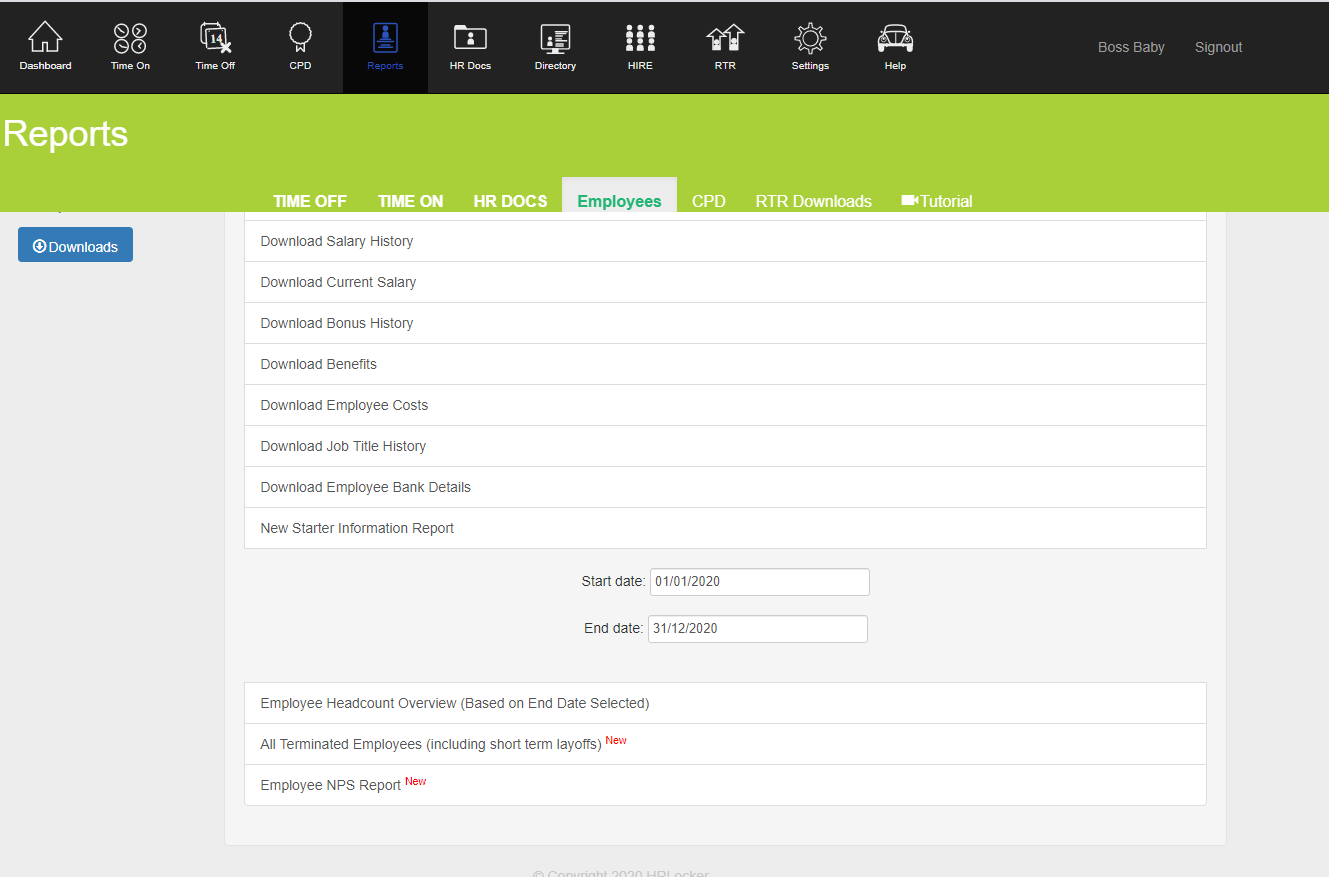The width and height of the screenshot is (1329, 877).
Task: Switch to the RTR Downloads tab
Action: (813, 201)
